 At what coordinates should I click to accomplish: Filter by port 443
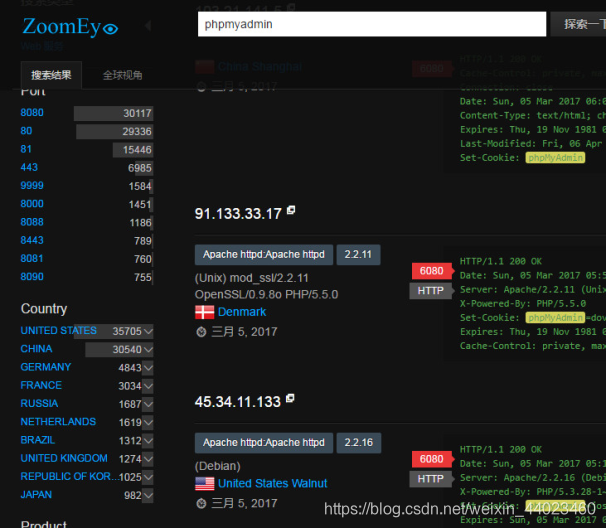29,167
